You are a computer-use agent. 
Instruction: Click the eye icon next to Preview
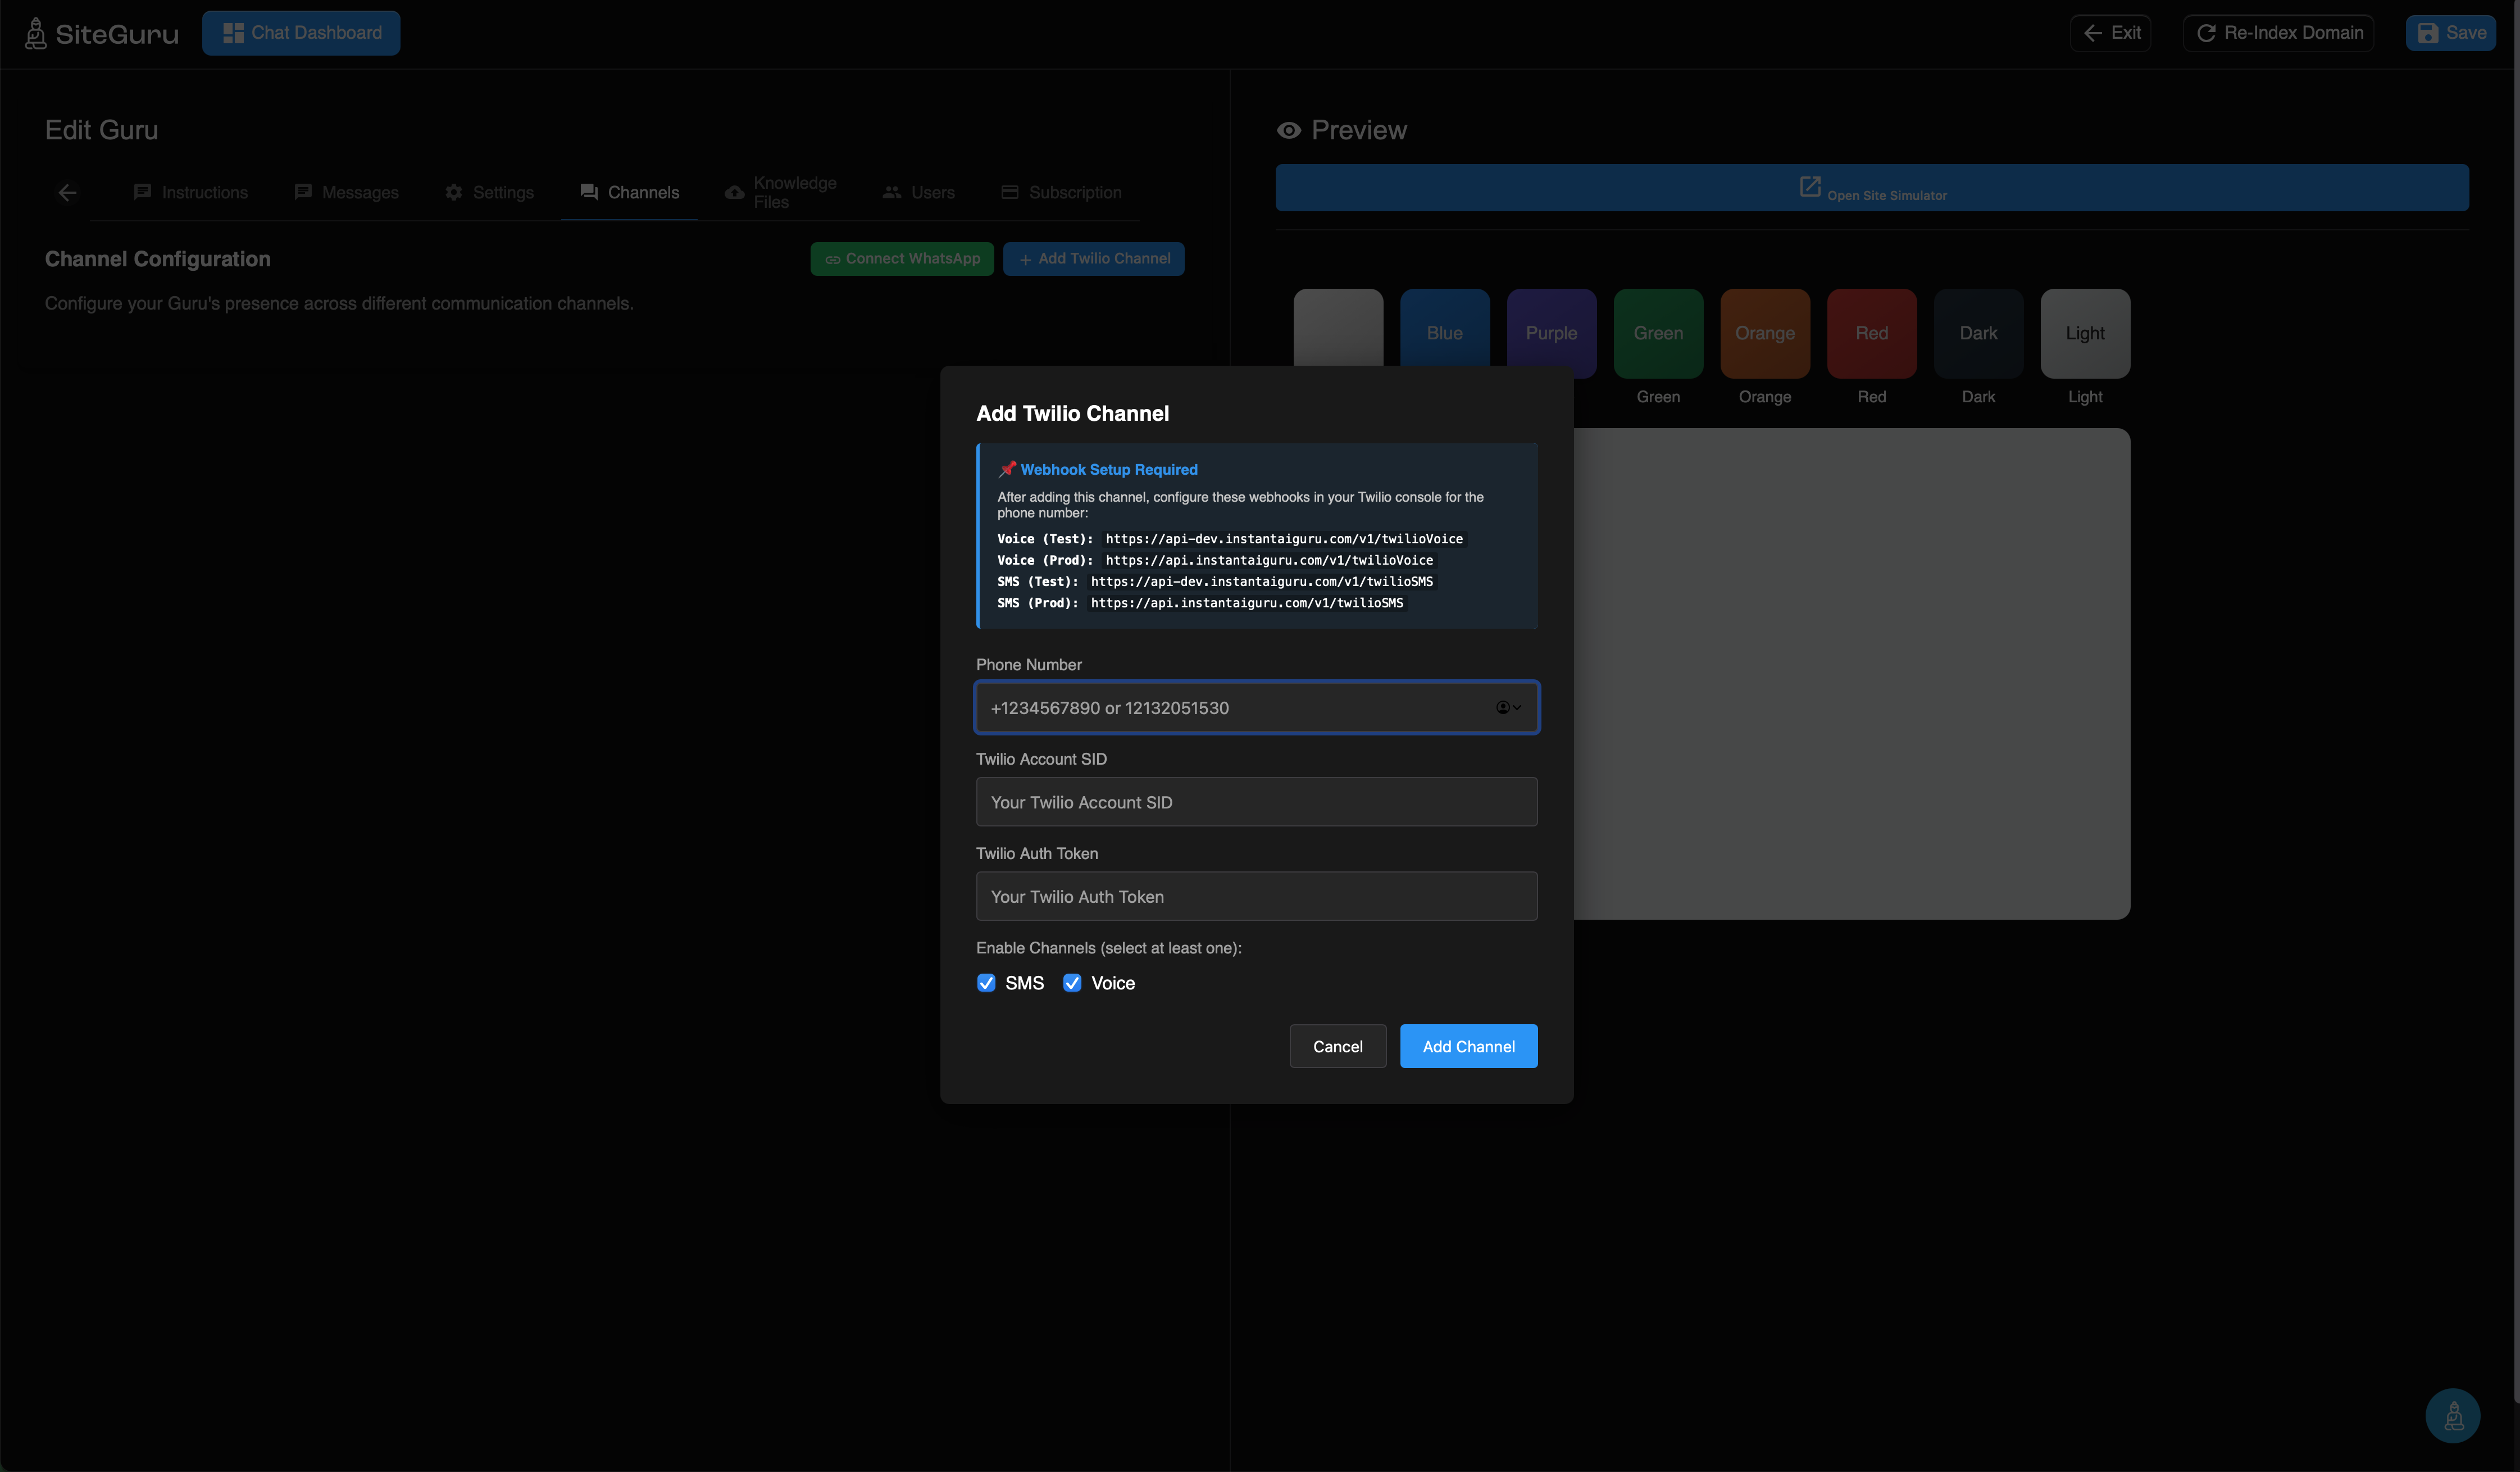[x=1289, y=130]
